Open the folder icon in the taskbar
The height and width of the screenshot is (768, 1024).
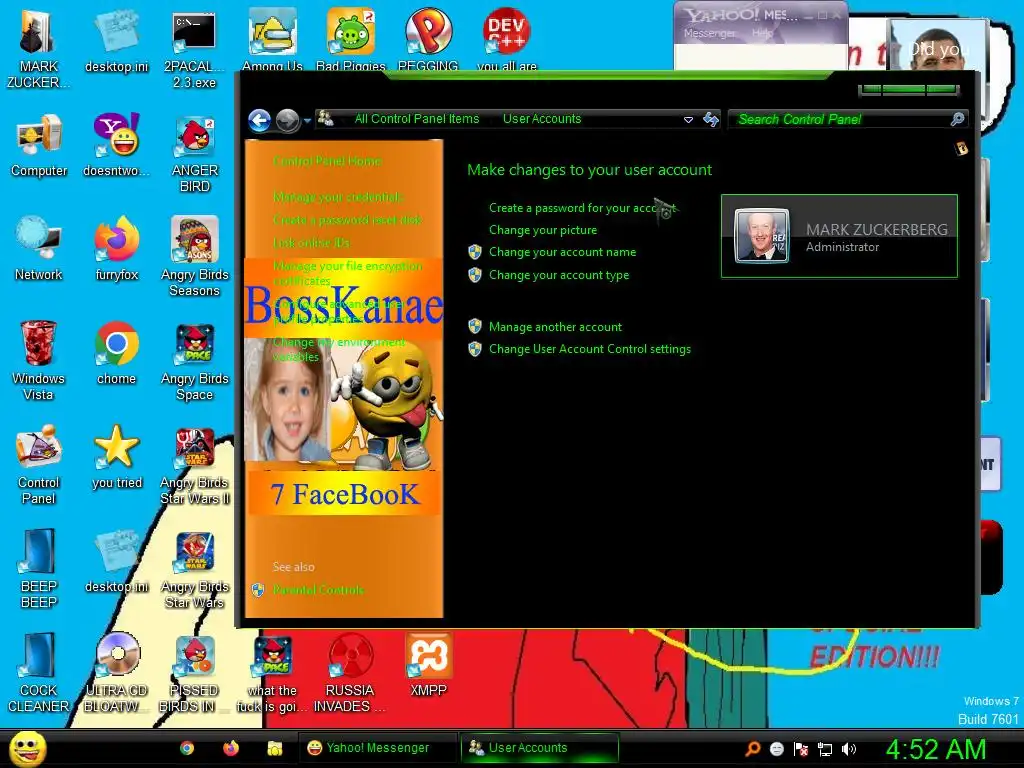[274, 748]
